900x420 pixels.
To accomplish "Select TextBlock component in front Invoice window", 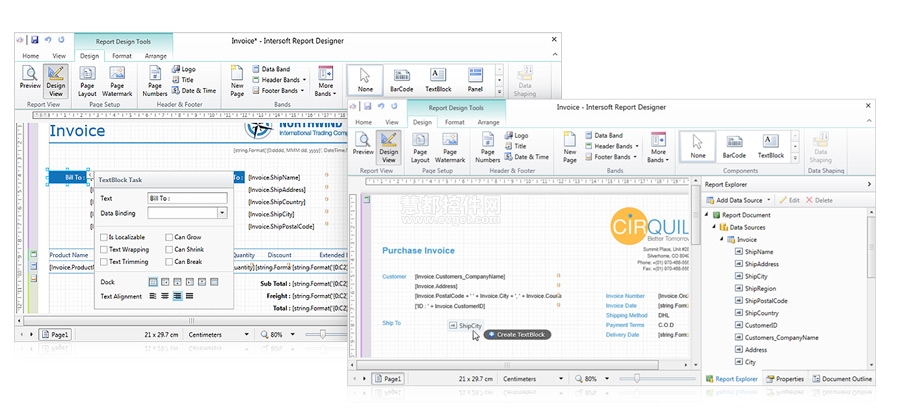I will (x=770, y=147).
